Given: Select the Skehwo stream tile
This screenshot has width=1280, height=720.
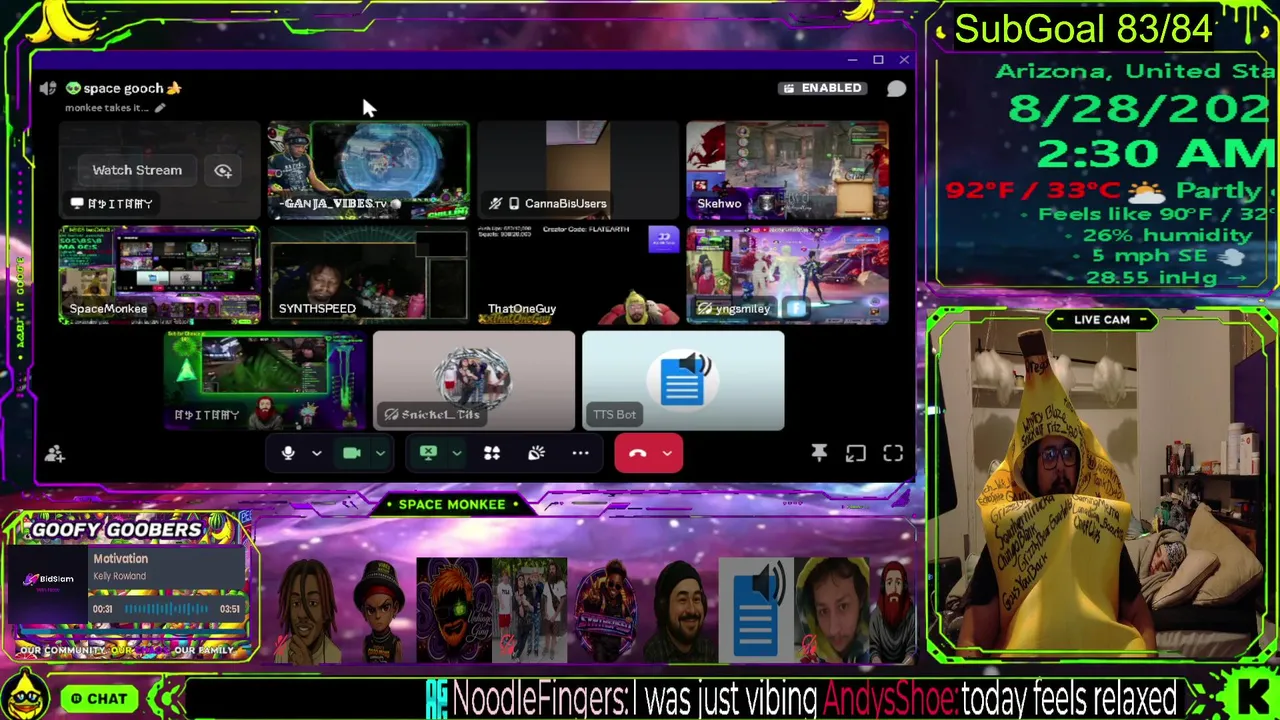Looking at the screenshot, I should 787,170.
